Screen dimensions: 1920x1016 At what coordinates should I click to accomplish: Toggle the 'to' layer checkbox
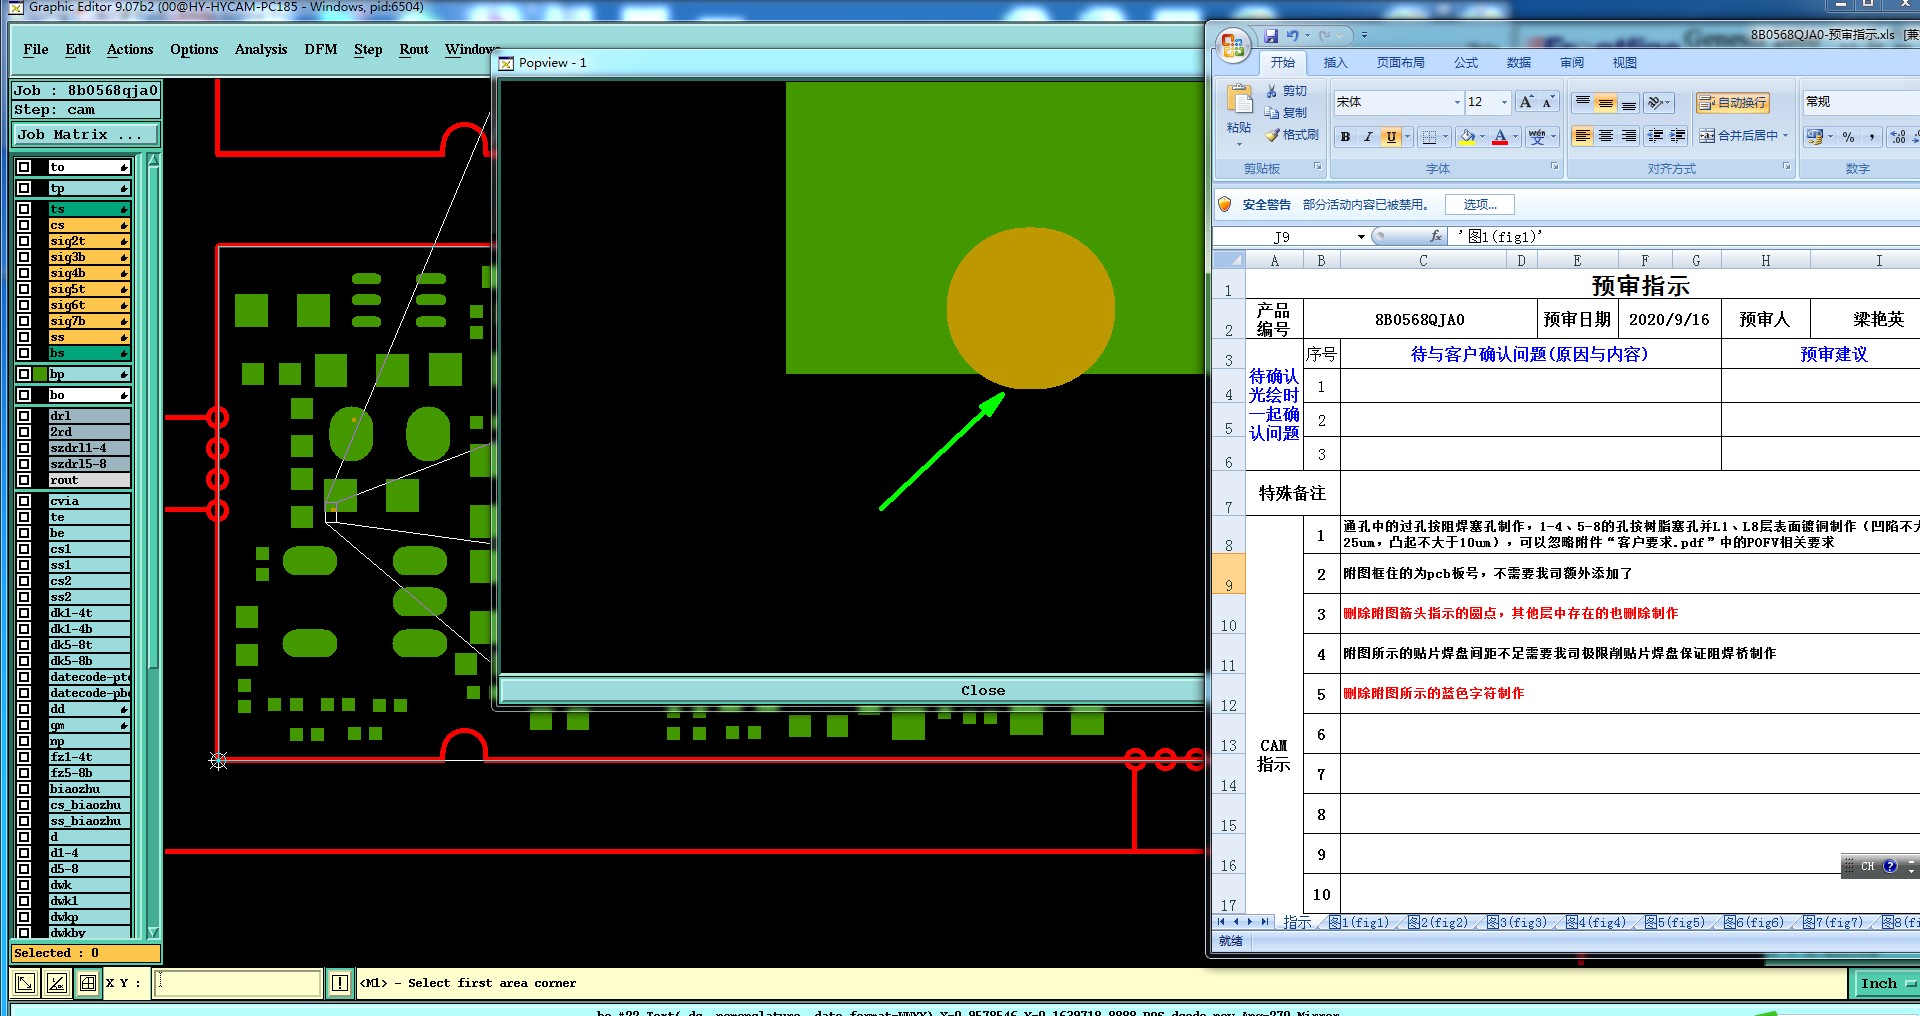(x=24, y=167)
